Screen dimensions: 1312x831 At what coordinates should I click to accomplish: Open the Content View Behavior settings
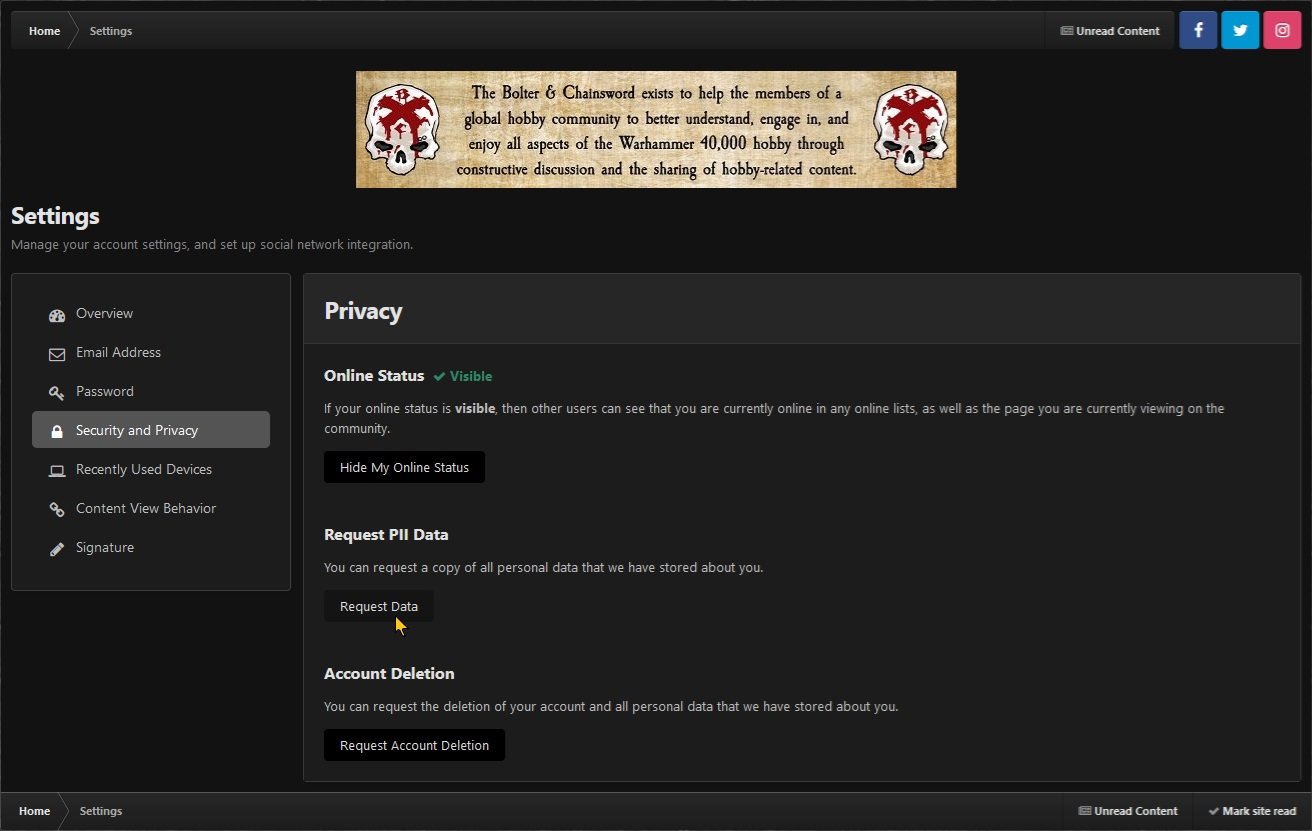pyautogui.click(x=146, y=509)
